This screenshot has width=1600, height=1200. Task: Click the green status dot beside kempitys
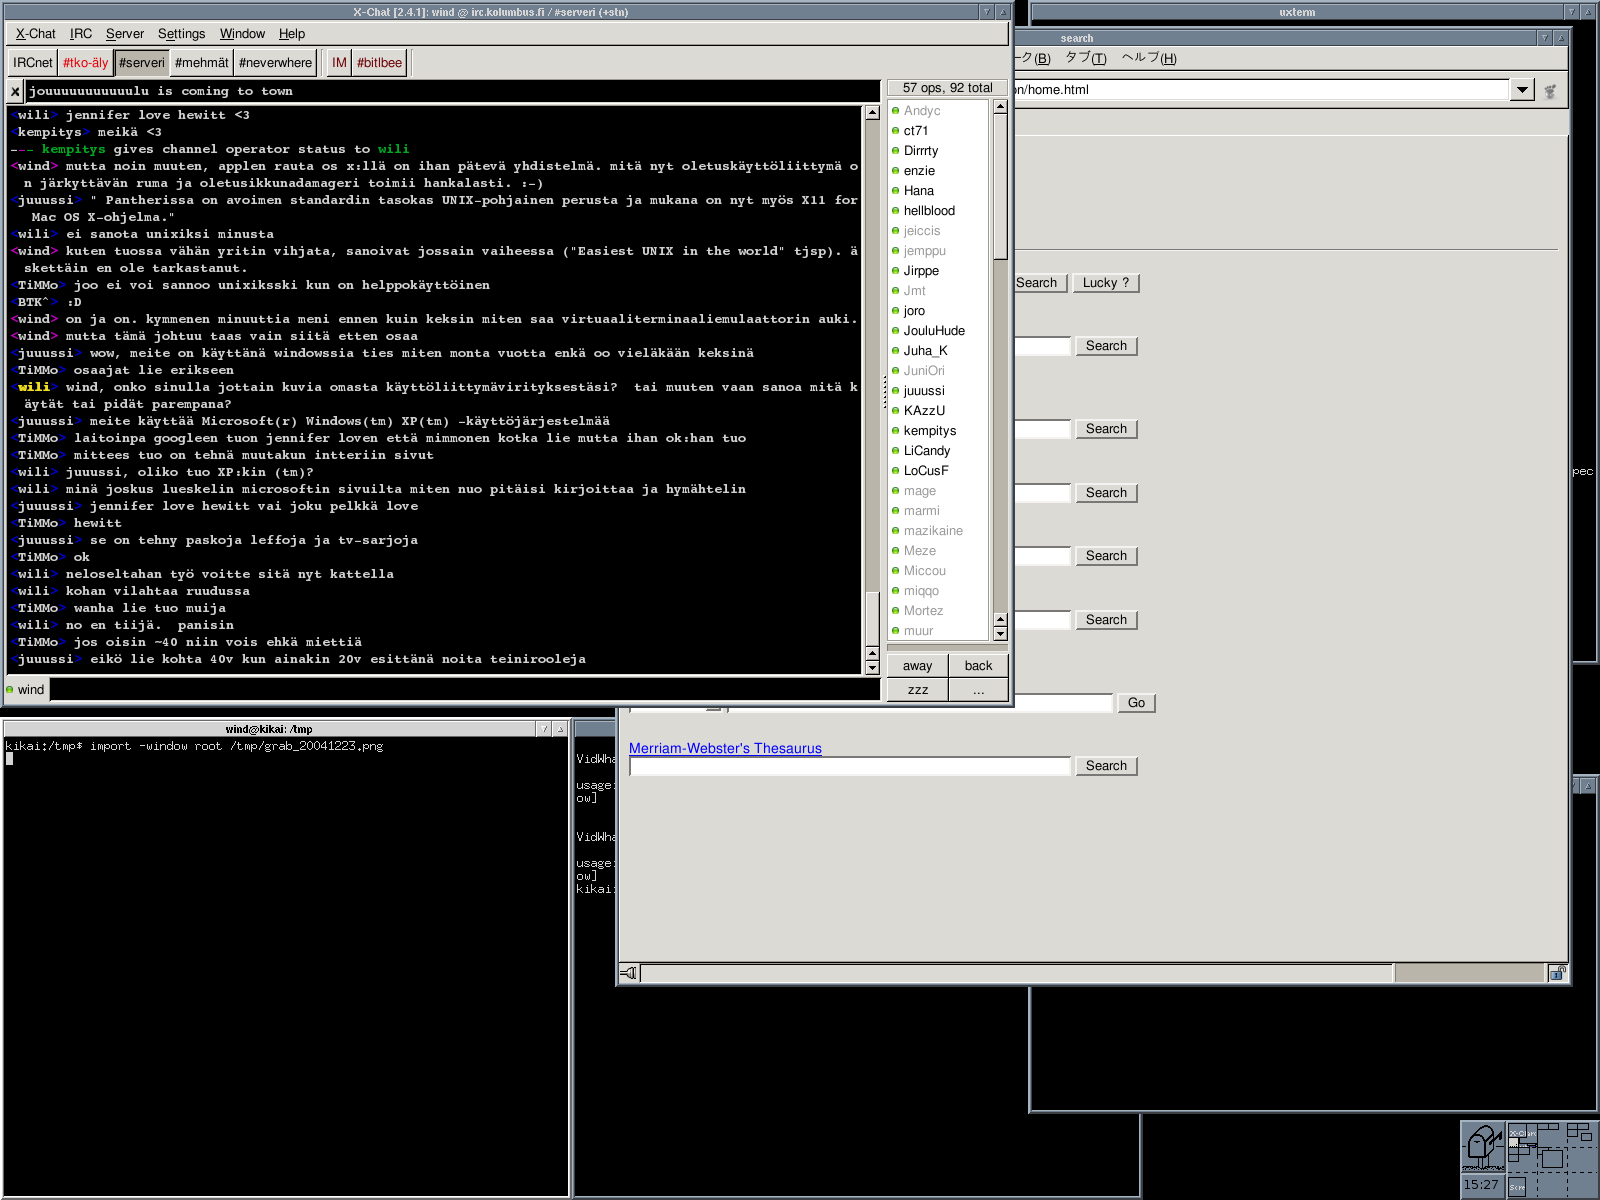click(895, 431)
